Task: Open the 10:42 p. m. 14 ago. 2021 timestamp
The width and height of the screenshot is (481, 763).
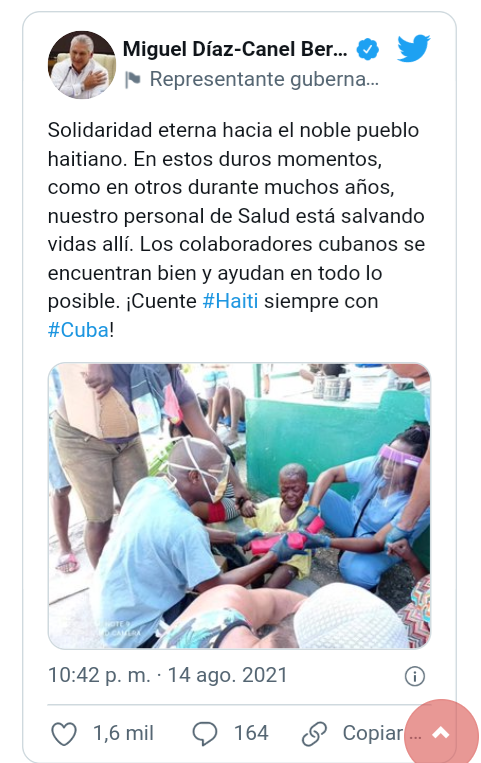Action: tap(167, 675)
